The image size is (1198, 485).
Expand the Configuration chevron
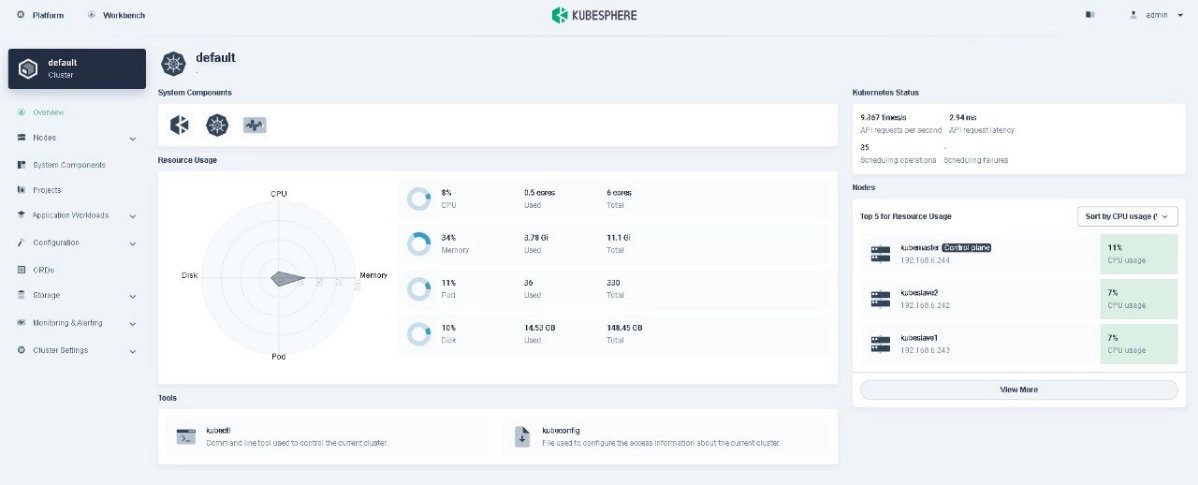133,244
